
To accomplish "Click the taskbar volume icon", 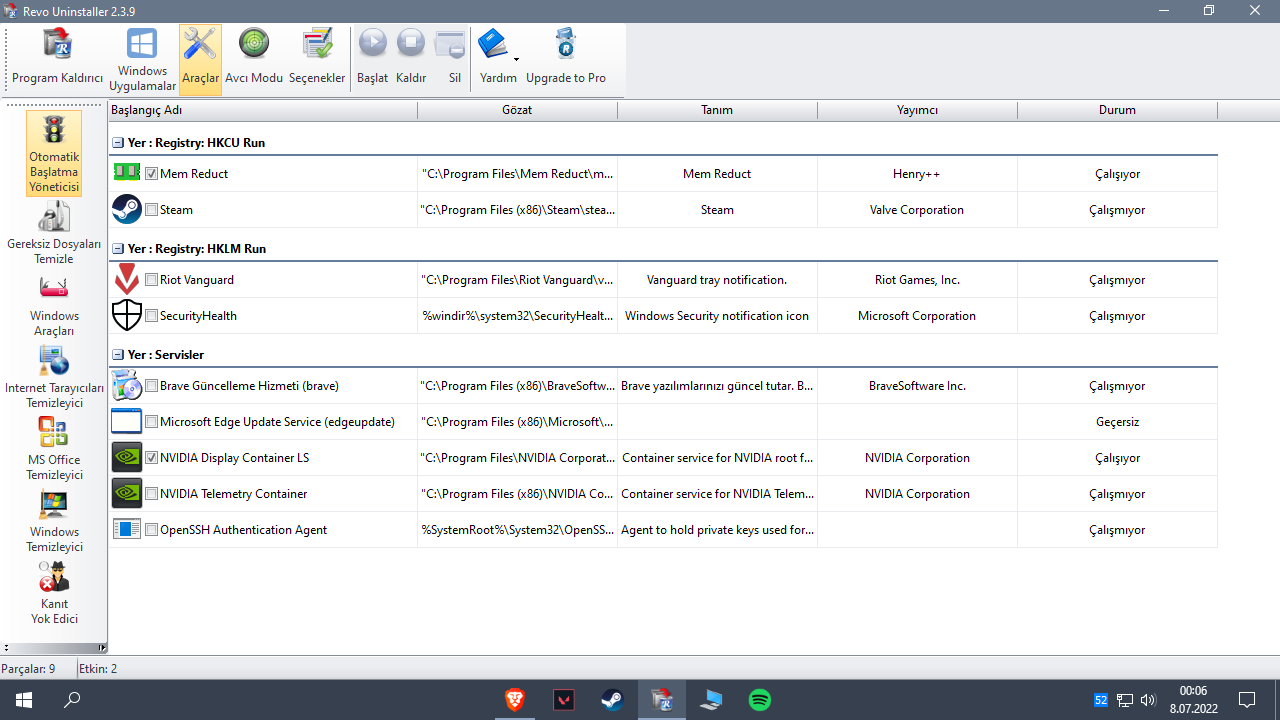I will click(x=1148, y=700).
